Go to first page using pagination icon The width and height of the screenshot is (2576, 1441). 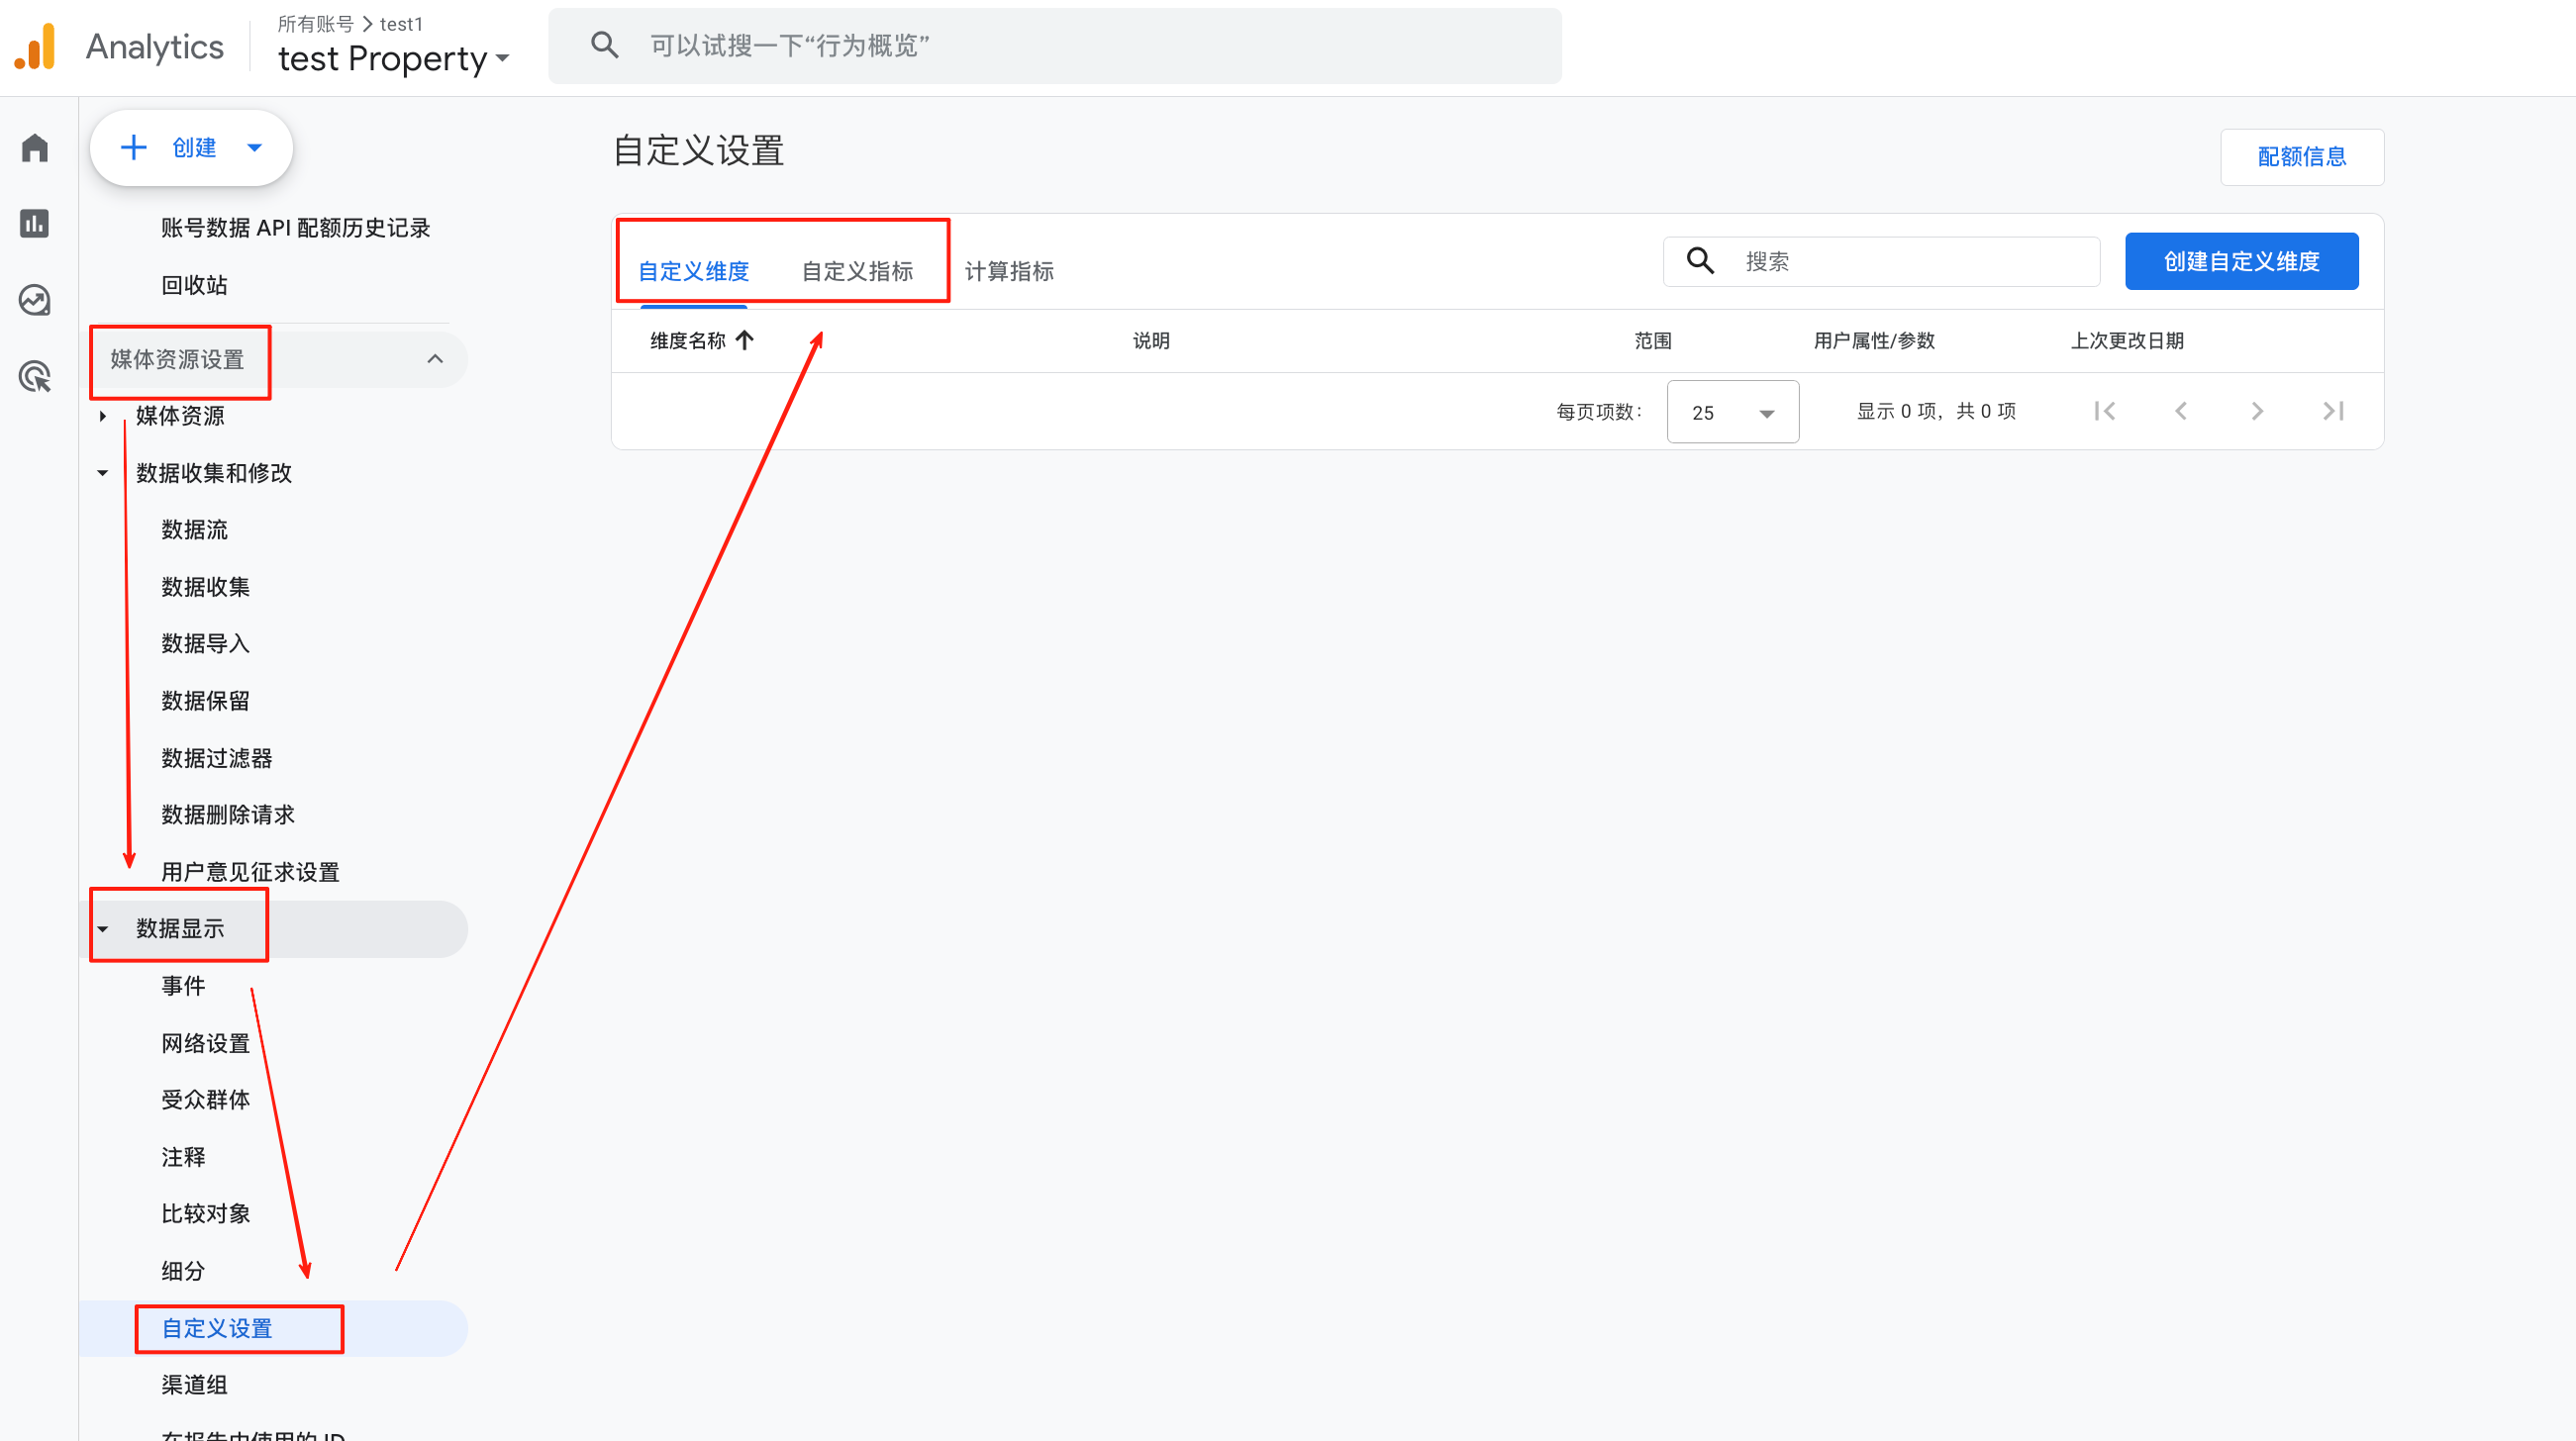(2105, 410)
